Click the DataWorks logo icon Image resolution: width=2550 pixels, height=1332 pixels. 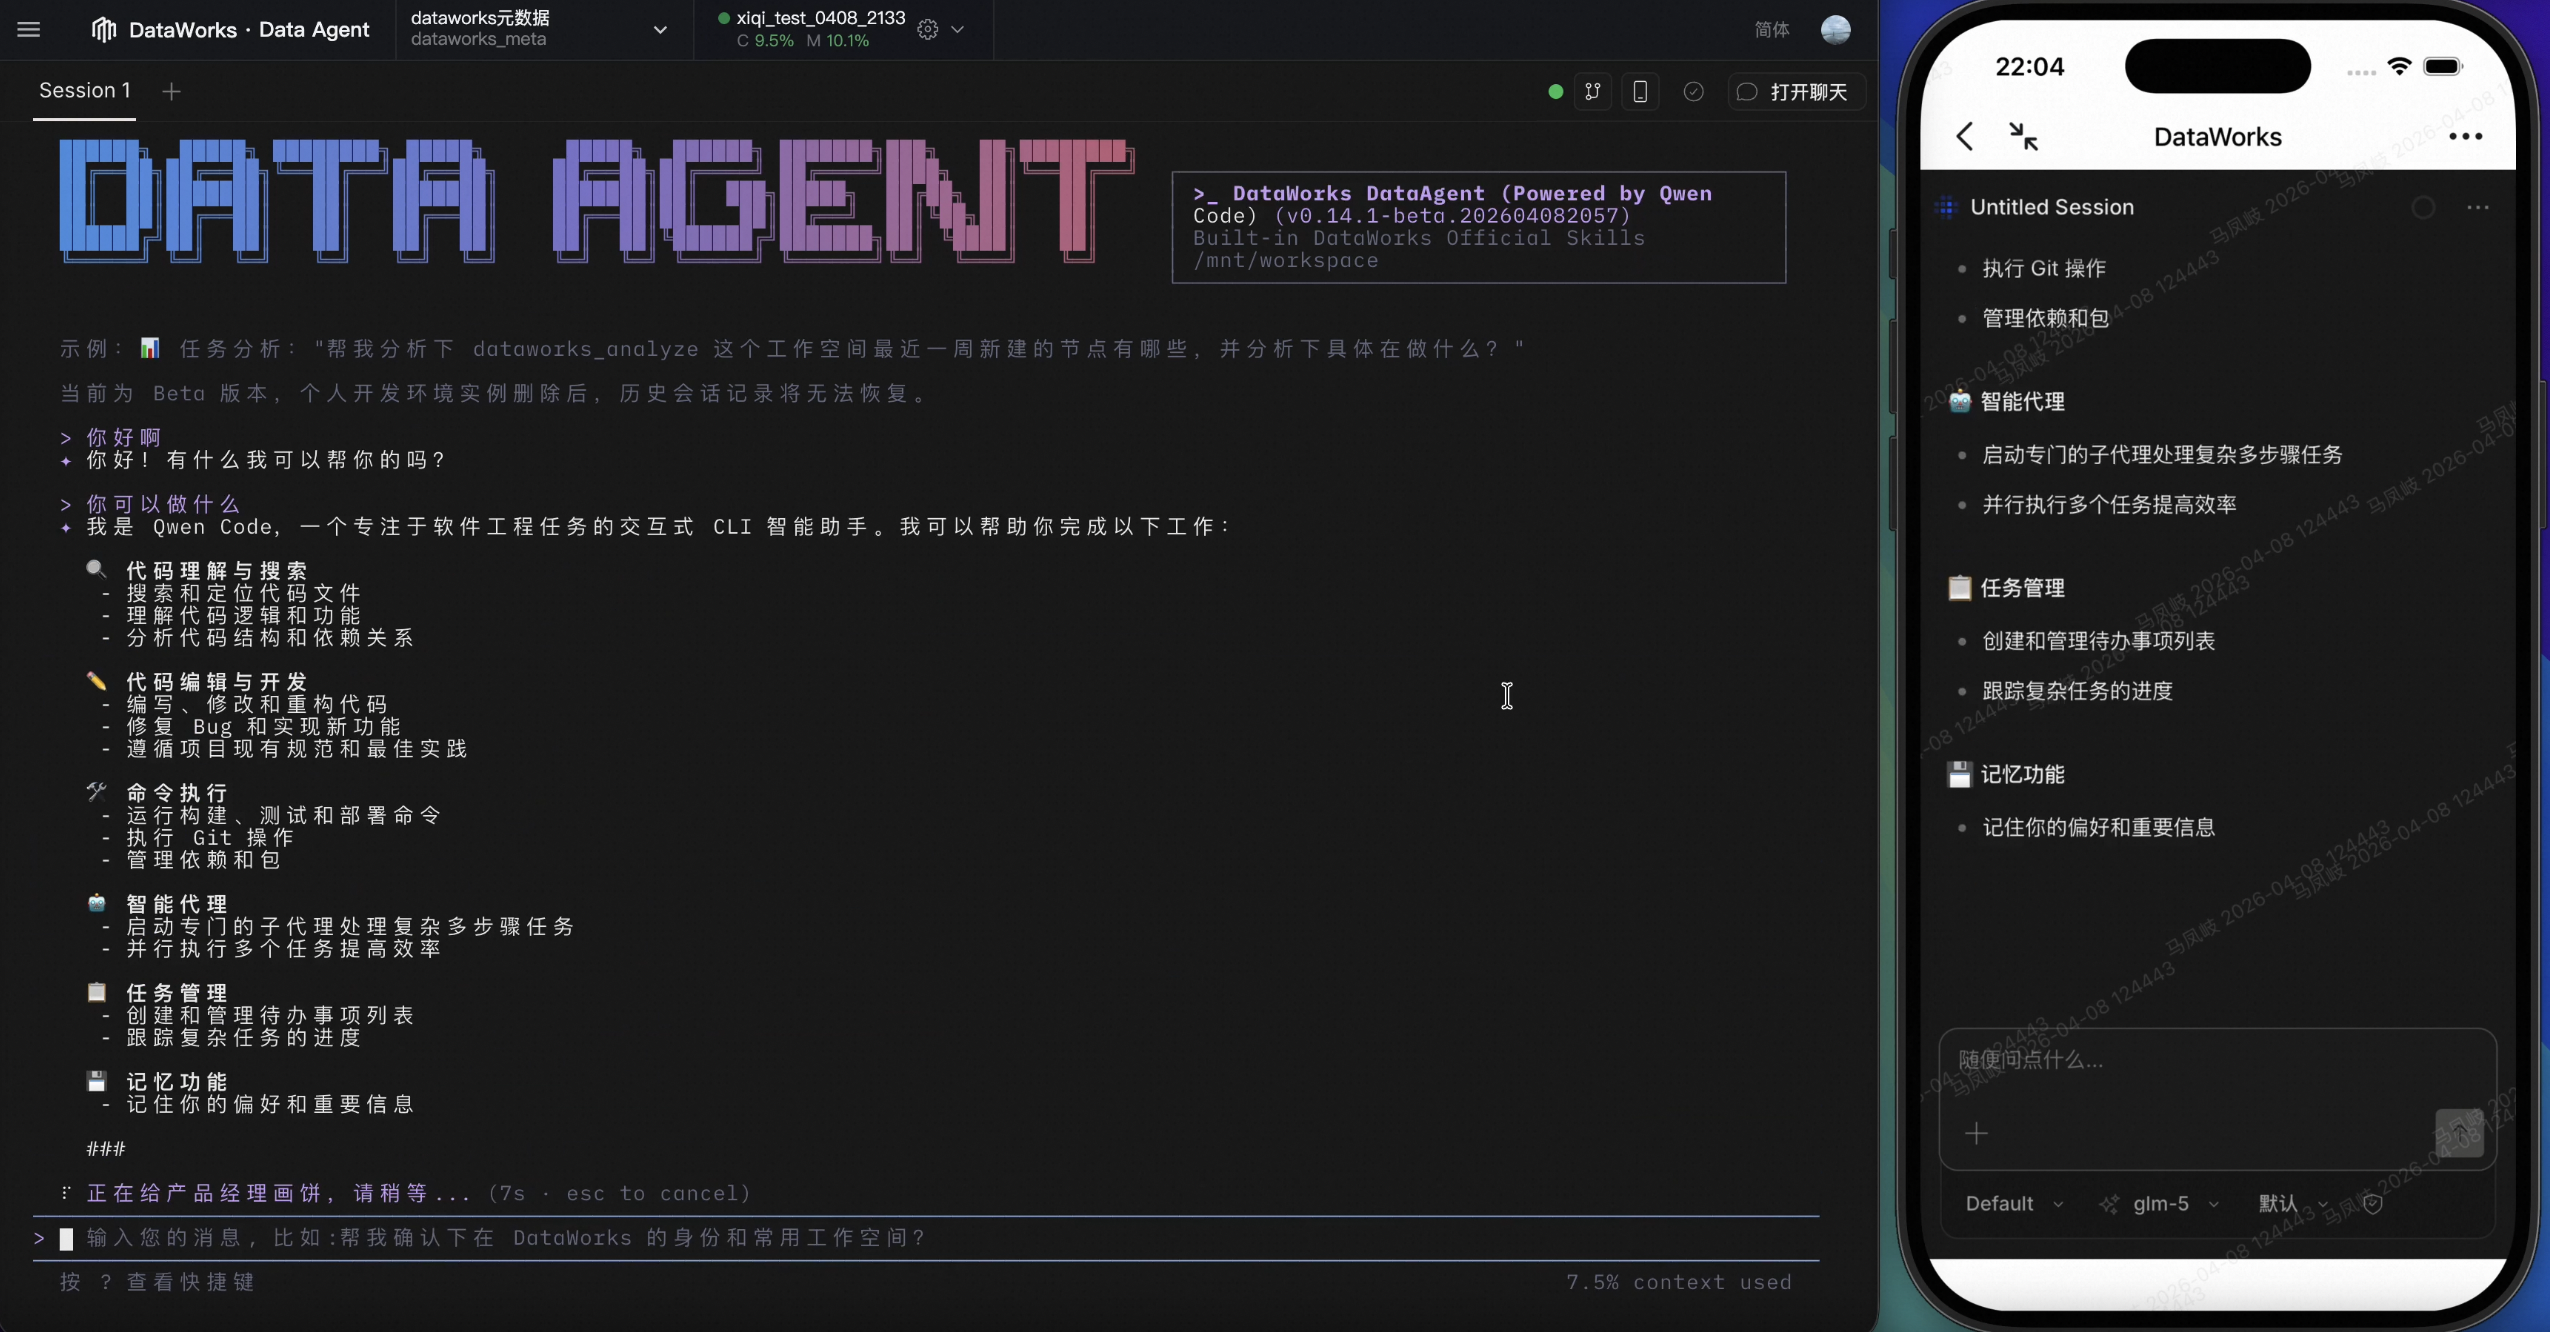pyautogui.click(x=104, y=29)
